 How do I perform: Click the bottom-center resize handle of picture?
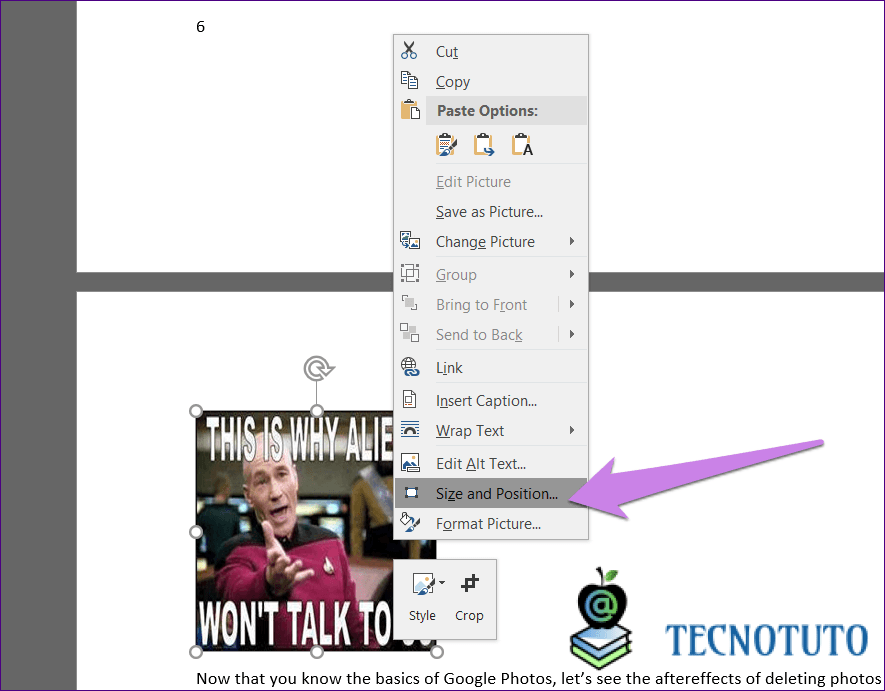click(317, 652)
